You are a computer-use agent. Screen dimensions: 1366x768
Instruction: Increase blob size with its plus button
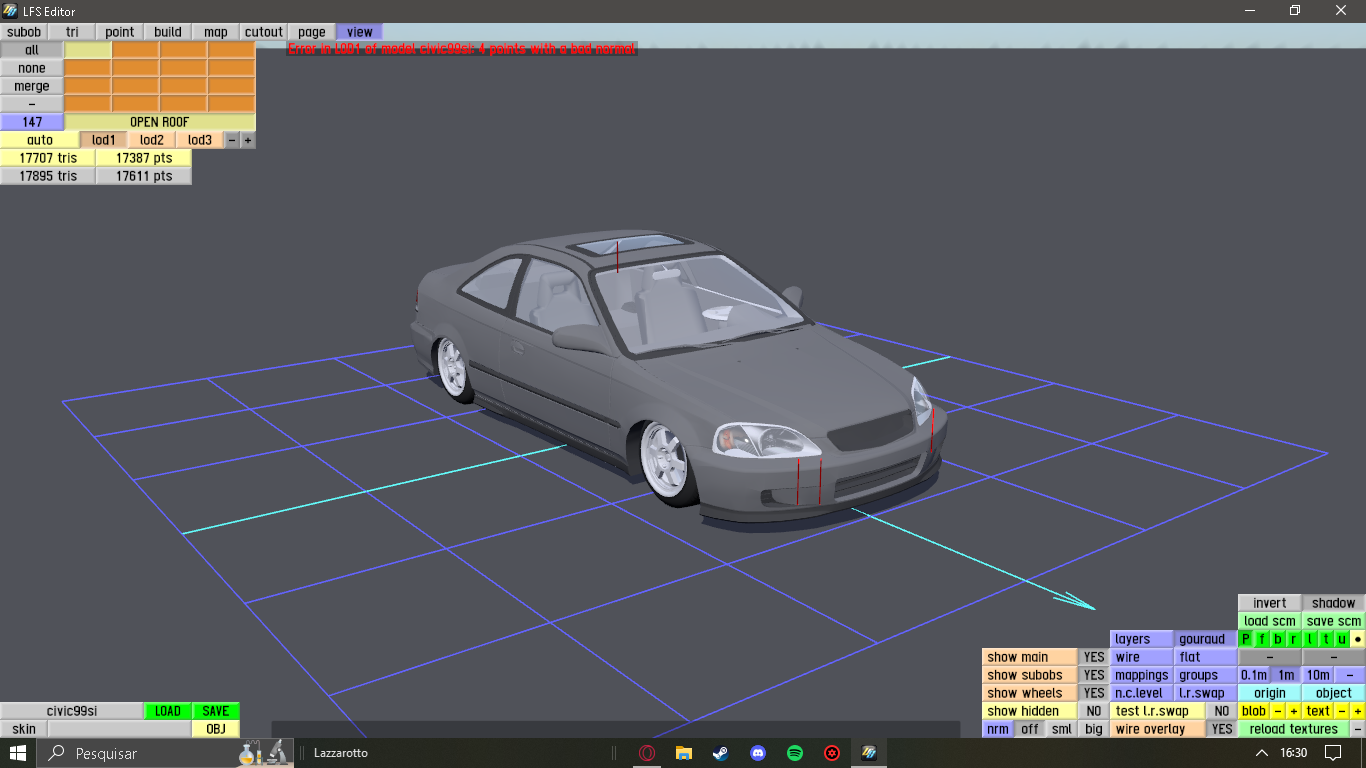click(1294, 711)
